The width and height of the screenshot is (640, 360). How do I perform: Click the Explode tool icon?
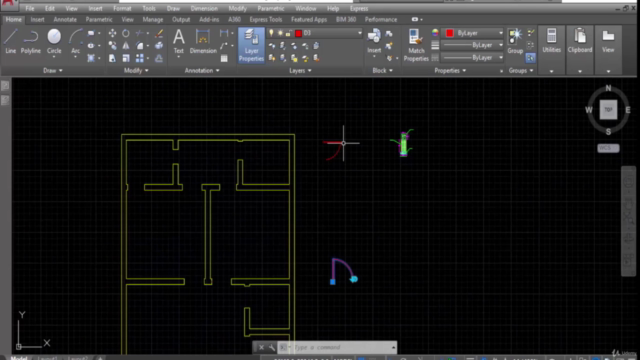point(159,46)
